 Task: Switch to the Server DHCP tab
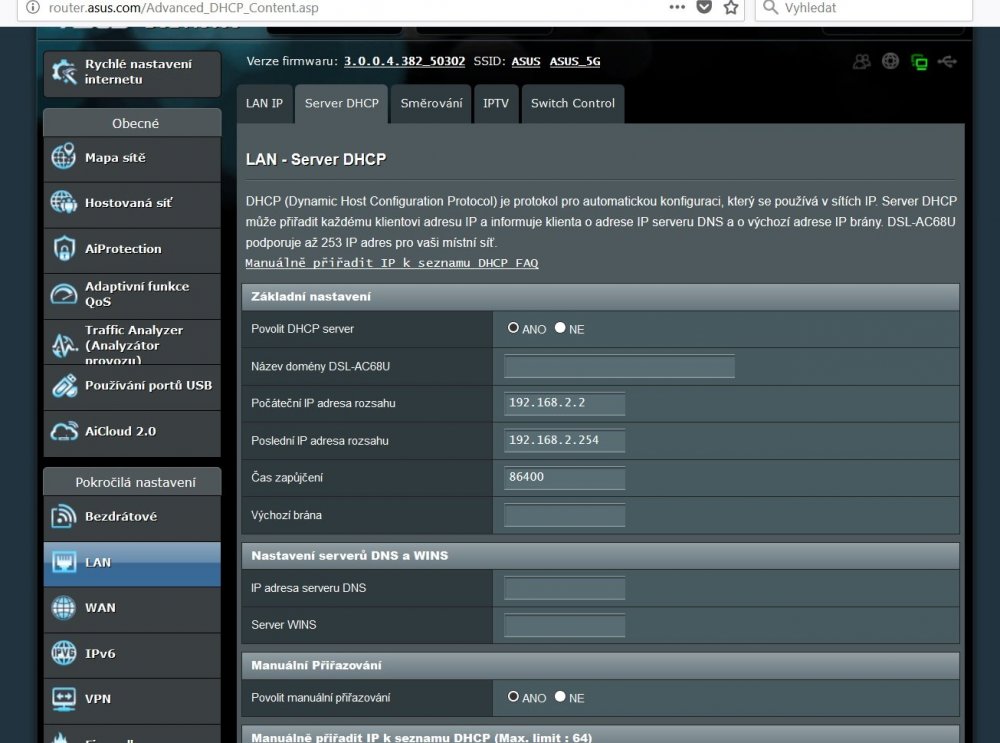[x=341, y=103]
